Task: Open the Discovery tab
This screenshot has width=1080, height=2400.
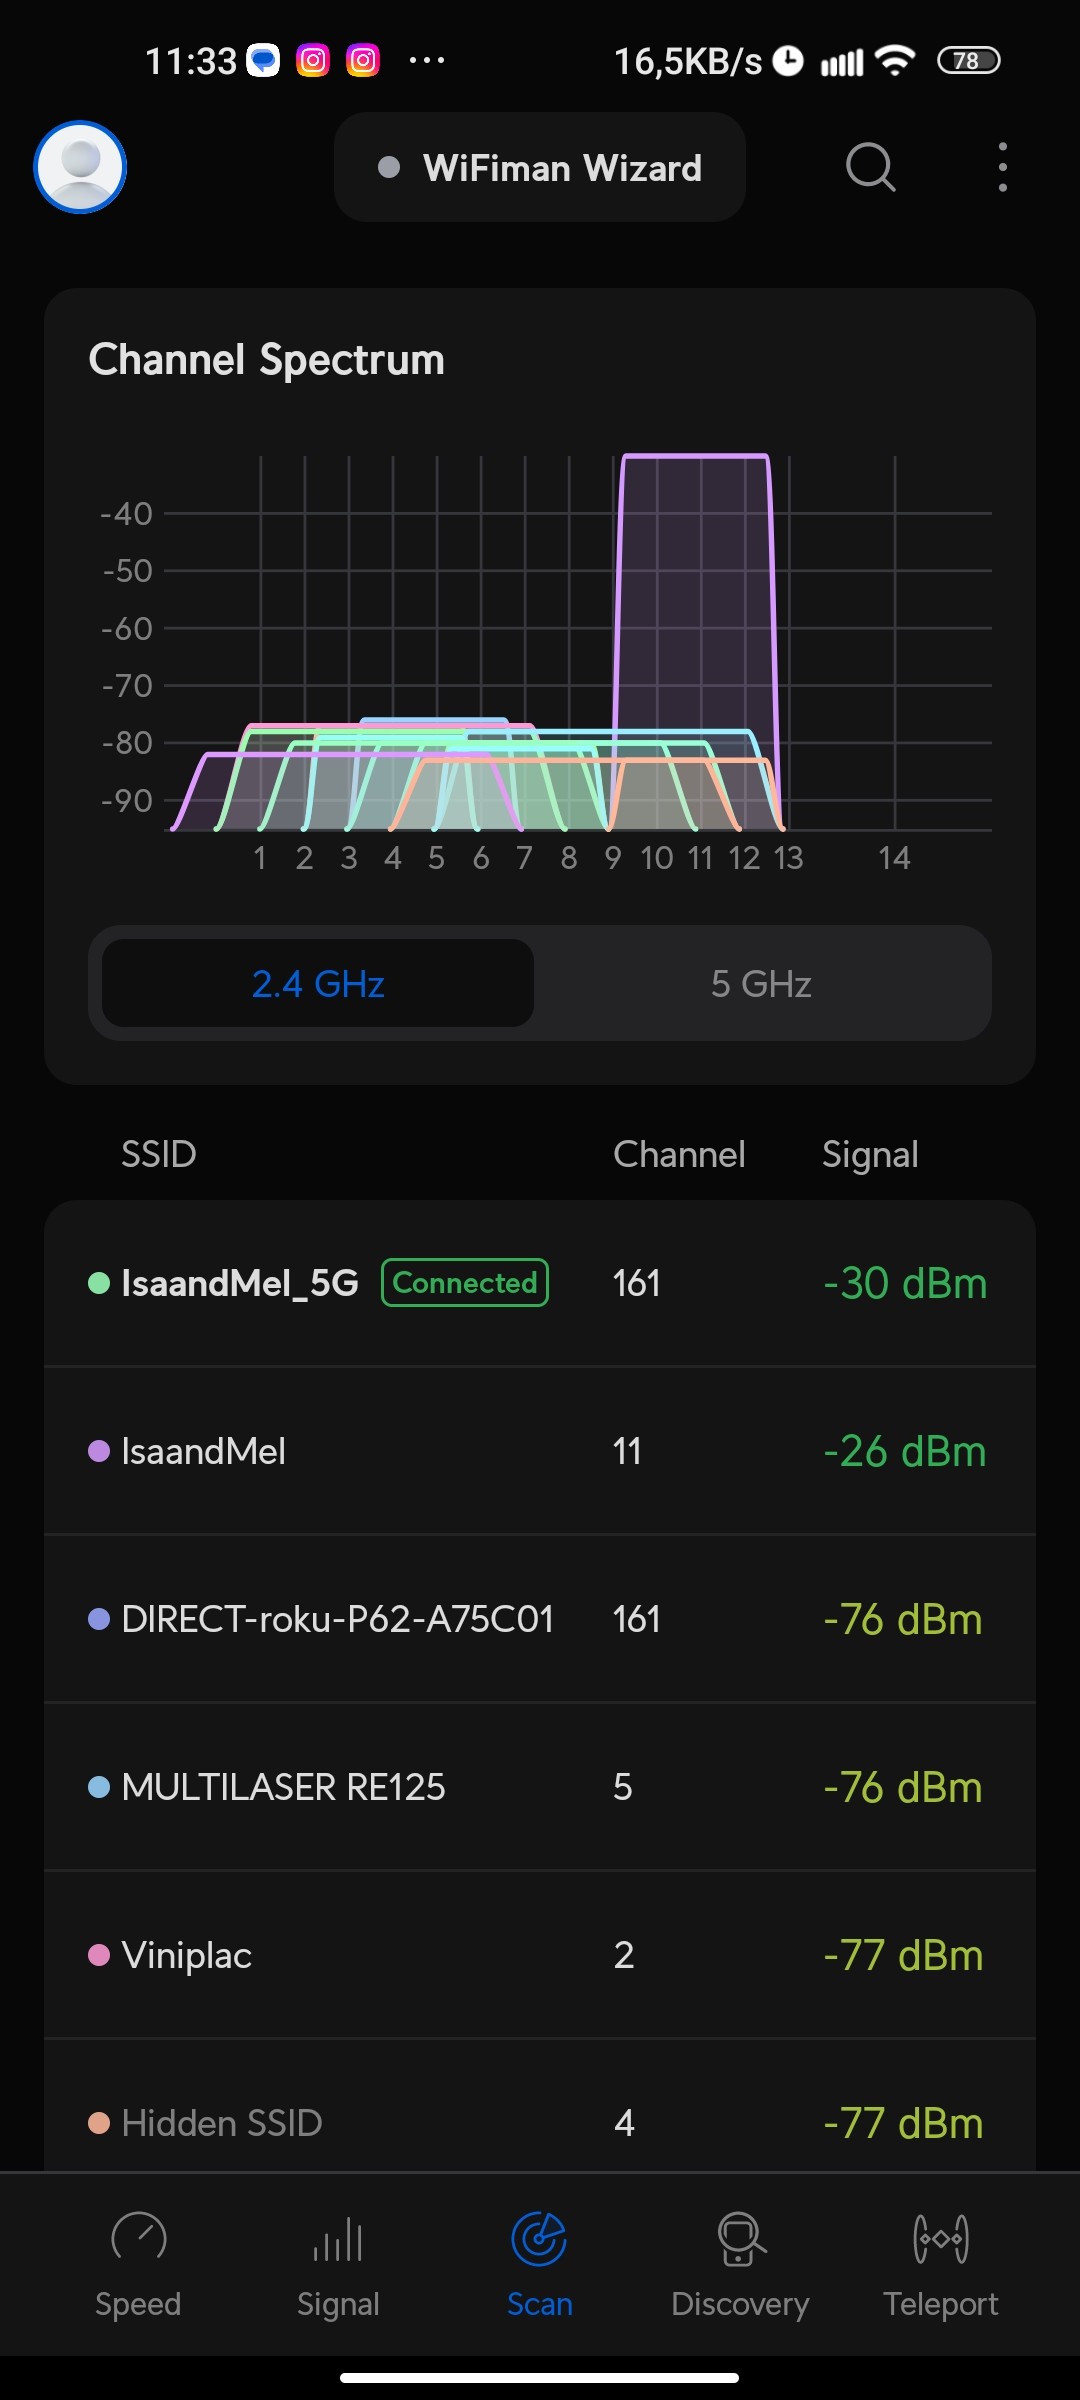Action: coord(740,2264)
